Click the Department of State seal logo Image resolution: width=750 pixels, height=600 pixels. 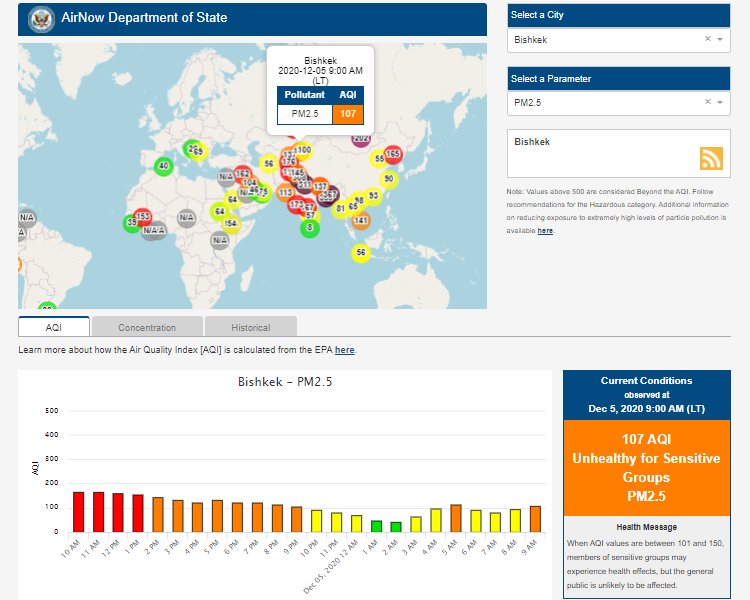41,18
